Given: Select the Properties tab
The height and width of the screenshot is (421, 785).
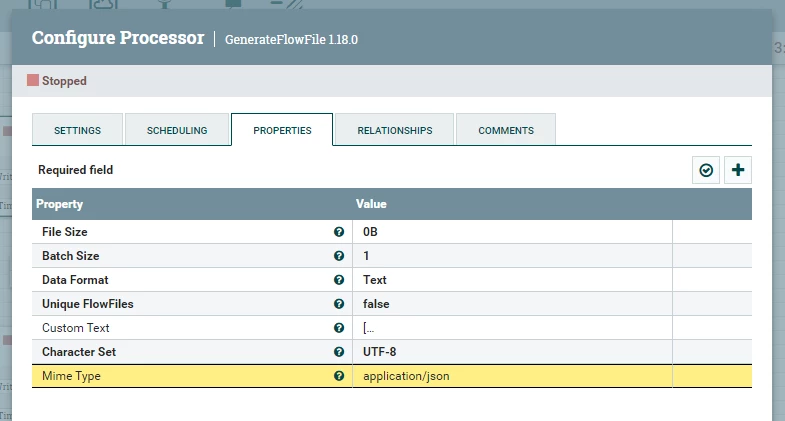Looking at the screenshot, I should tap(282, 130).
